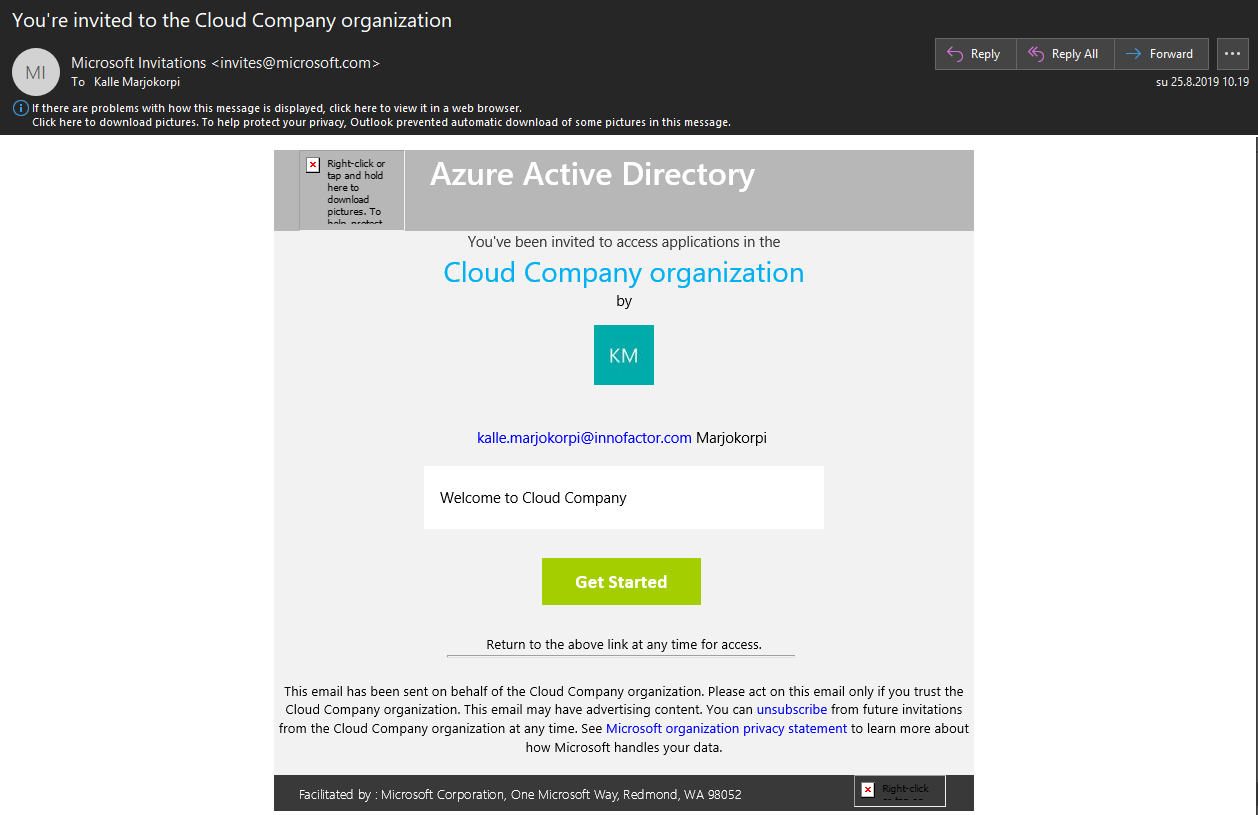Click the date su 25.8.2019 10.19
This screenshot has height=815, width=1258.
pos(1203,82)
